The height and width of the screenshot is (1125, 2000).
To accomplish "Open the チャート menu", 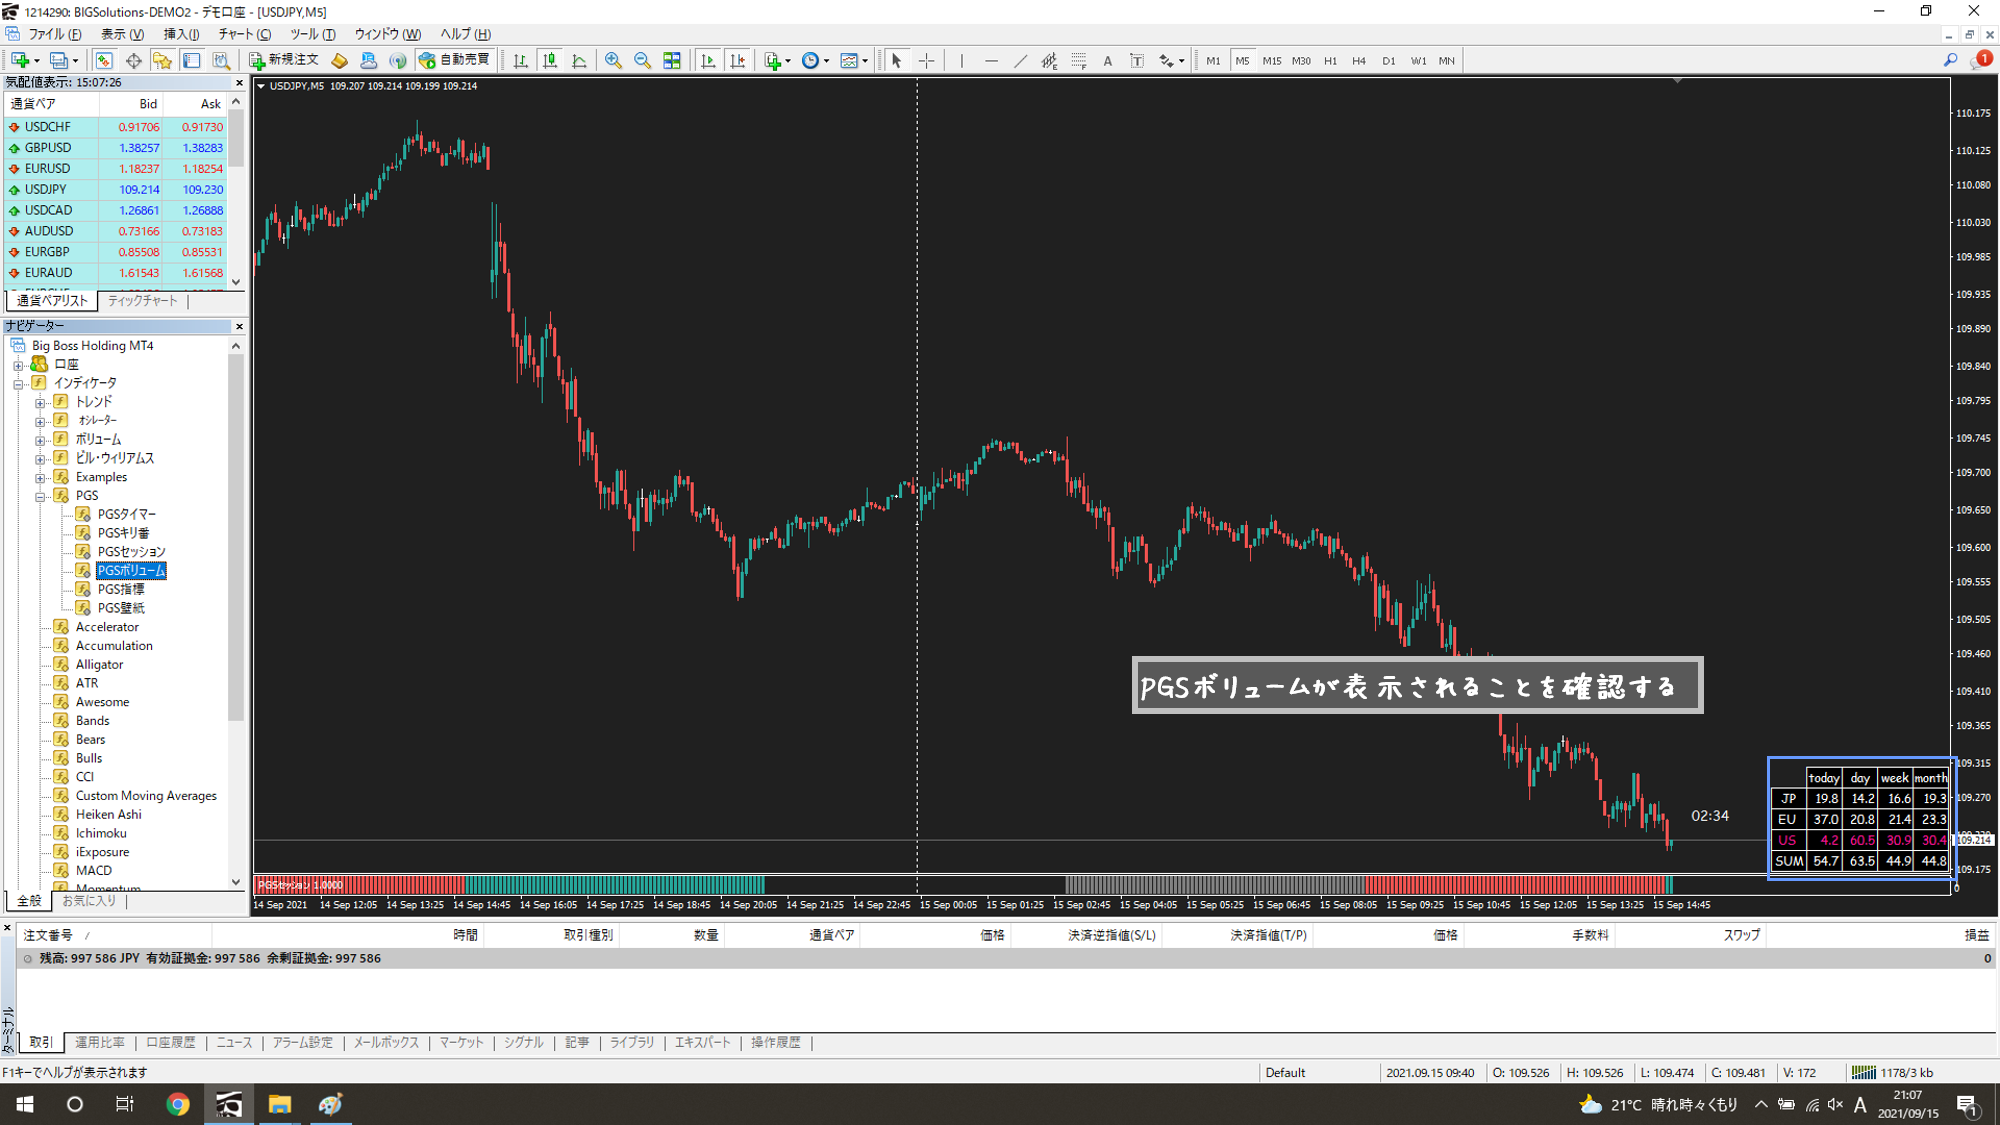I will pyautogui.click(x=243, y=34).
